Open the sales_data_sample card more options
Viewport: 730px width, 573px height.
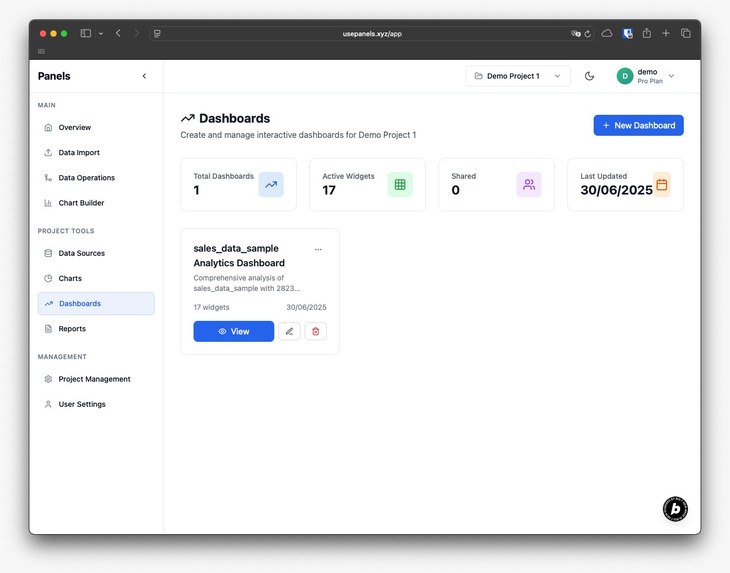318,249
